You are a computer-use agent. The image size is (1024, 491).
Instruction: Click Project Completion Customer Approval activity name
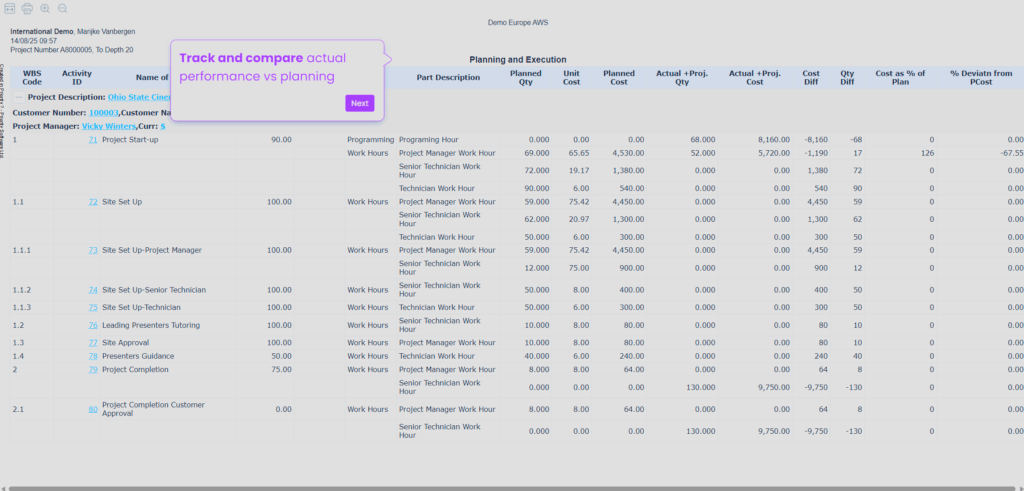point(153,409)
